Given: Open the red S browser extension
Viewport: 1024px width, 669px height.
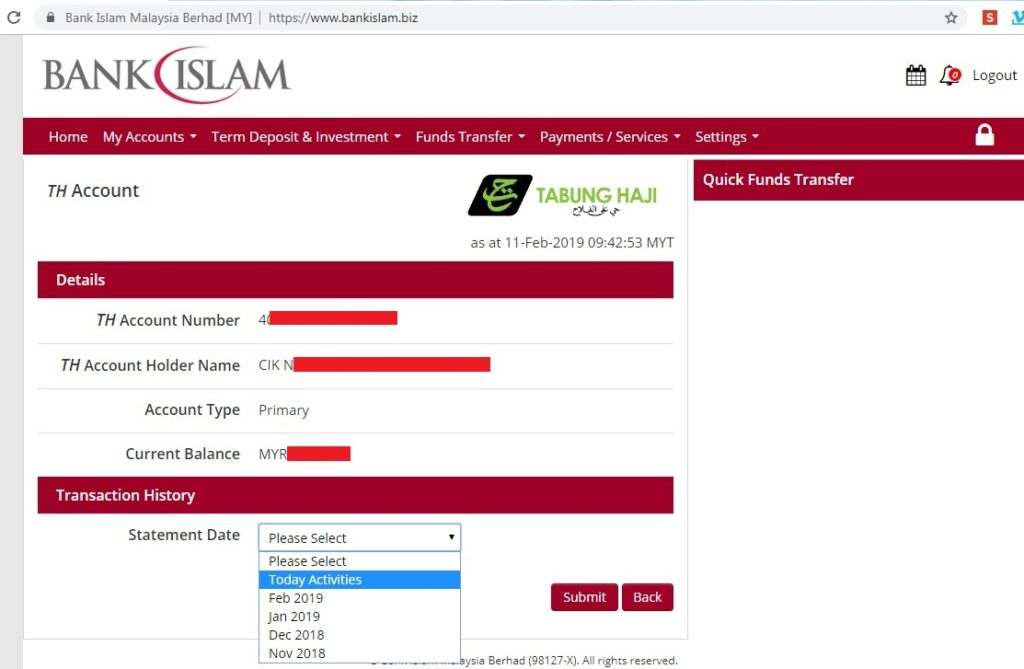Looking at the screenshot, I should click(989, 18).
